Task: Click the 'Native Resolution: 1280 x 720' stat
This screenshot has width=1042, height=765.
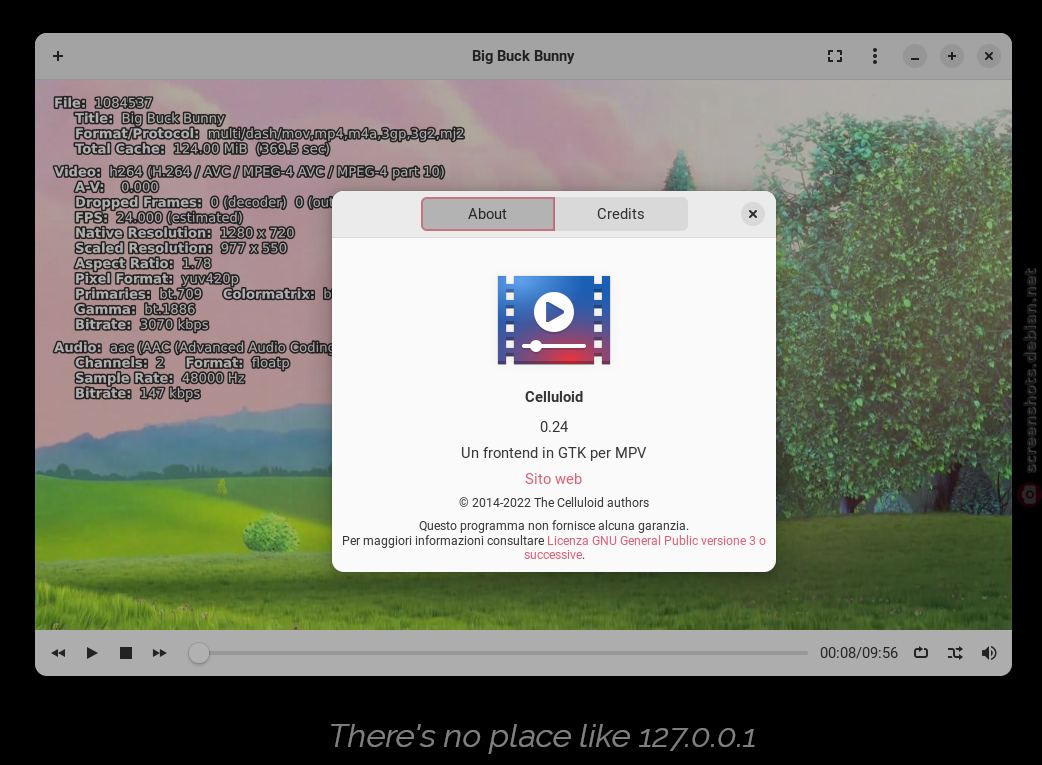Action: (x=185, y=233)
